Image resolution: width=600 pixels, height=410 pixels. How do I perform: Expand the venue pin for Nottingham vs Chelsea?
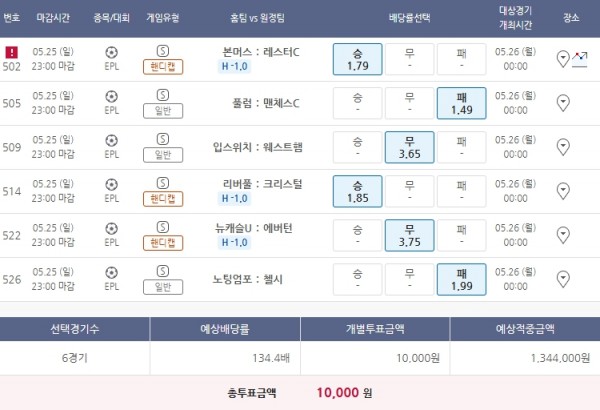tap(563, 277)
